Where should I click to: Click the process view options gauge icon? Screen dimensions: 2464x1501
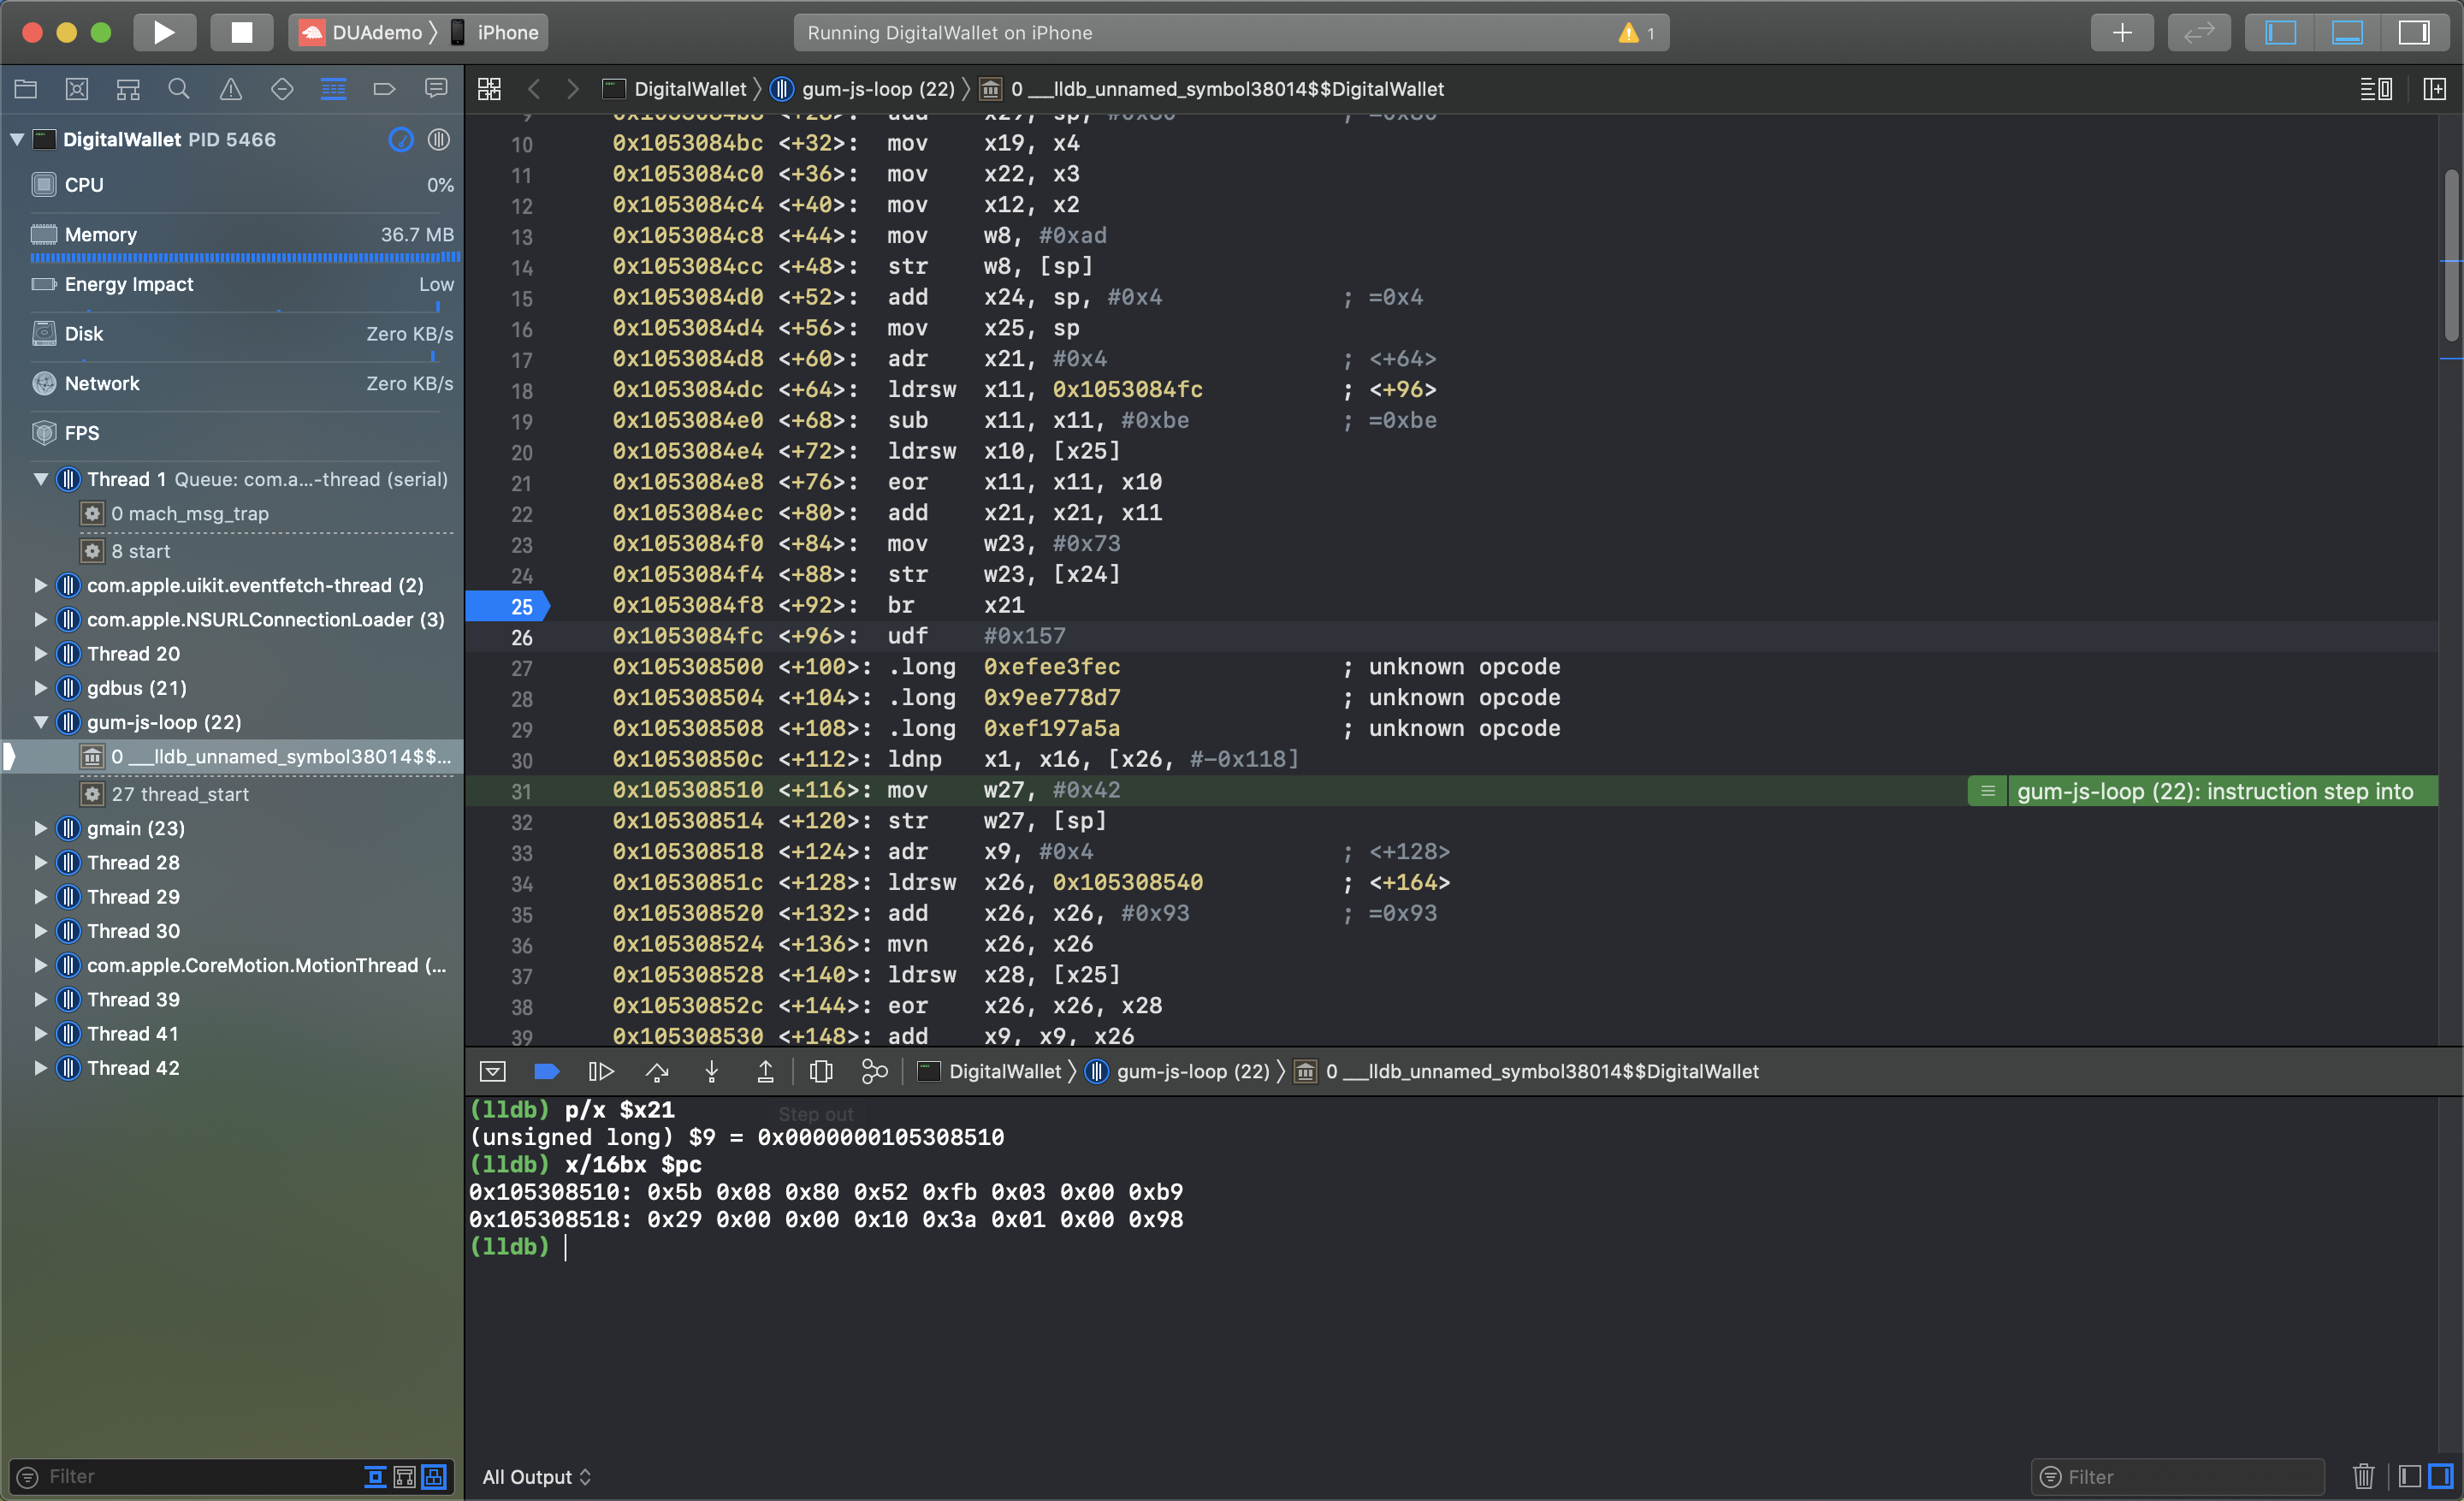pos(401,139)
